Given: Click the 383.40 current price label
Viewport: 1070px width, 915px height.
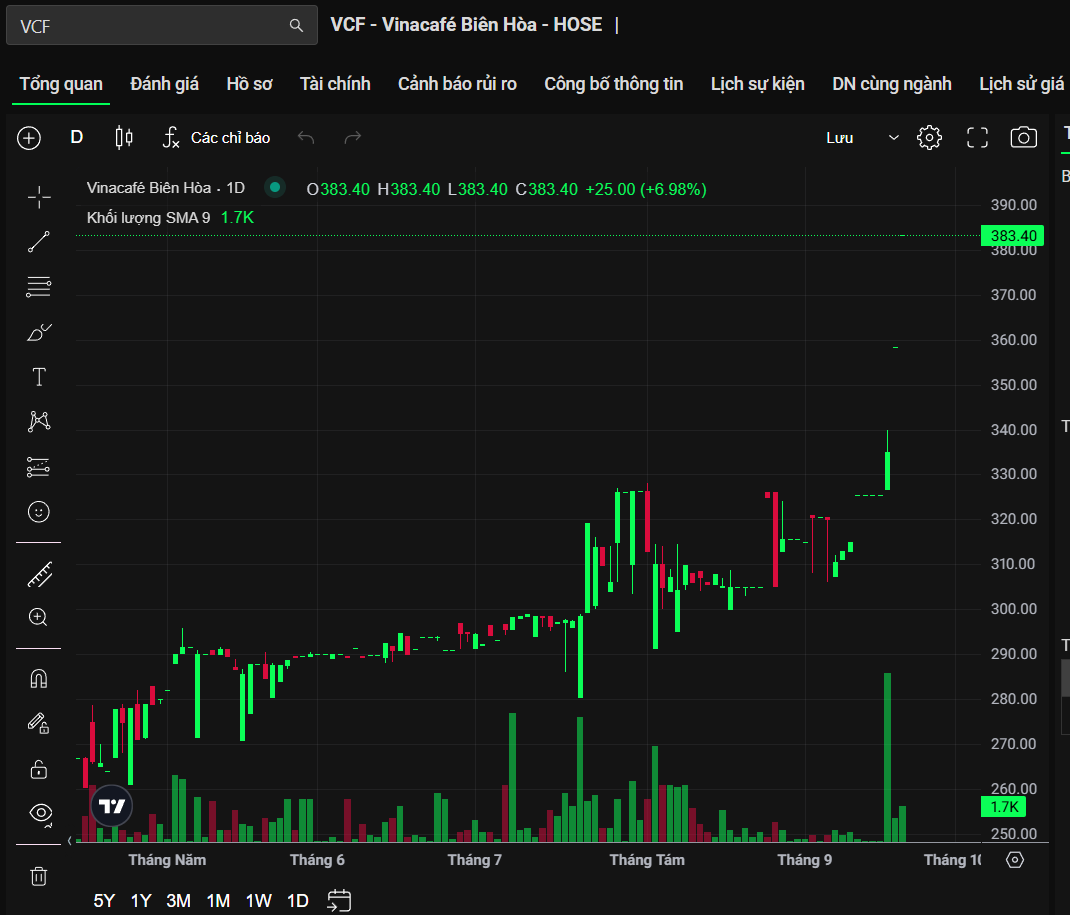Looking at the screenshot, I should (x=1013, y=236).
